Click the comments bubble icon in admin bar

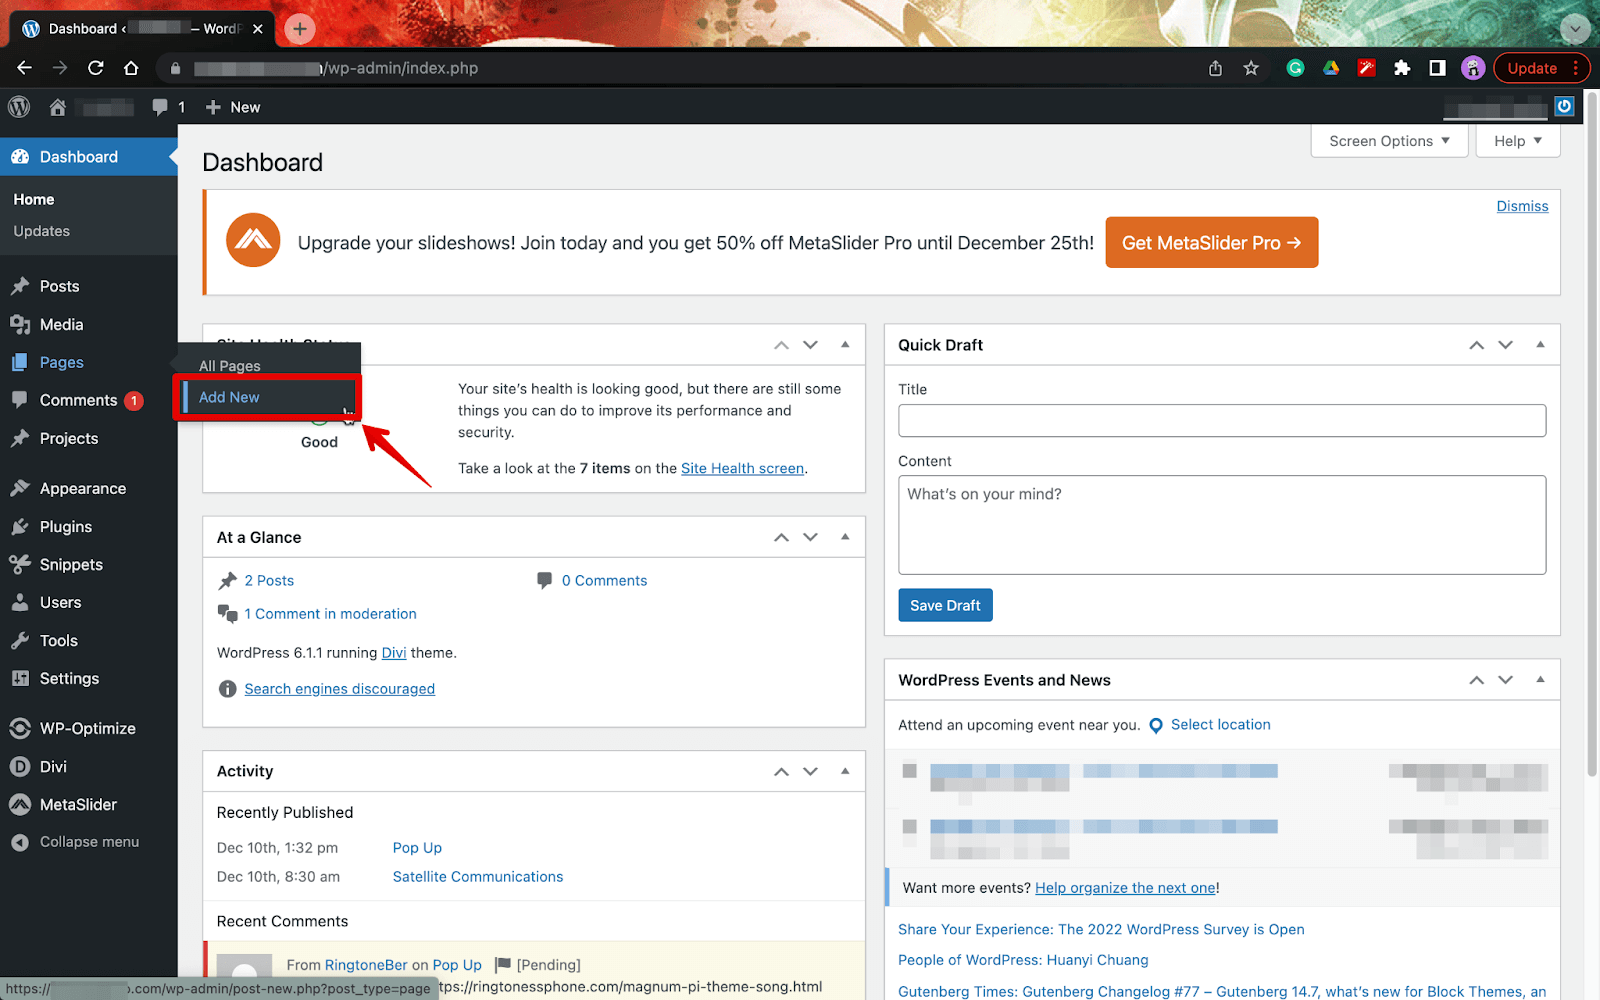[x=160, y=107]
